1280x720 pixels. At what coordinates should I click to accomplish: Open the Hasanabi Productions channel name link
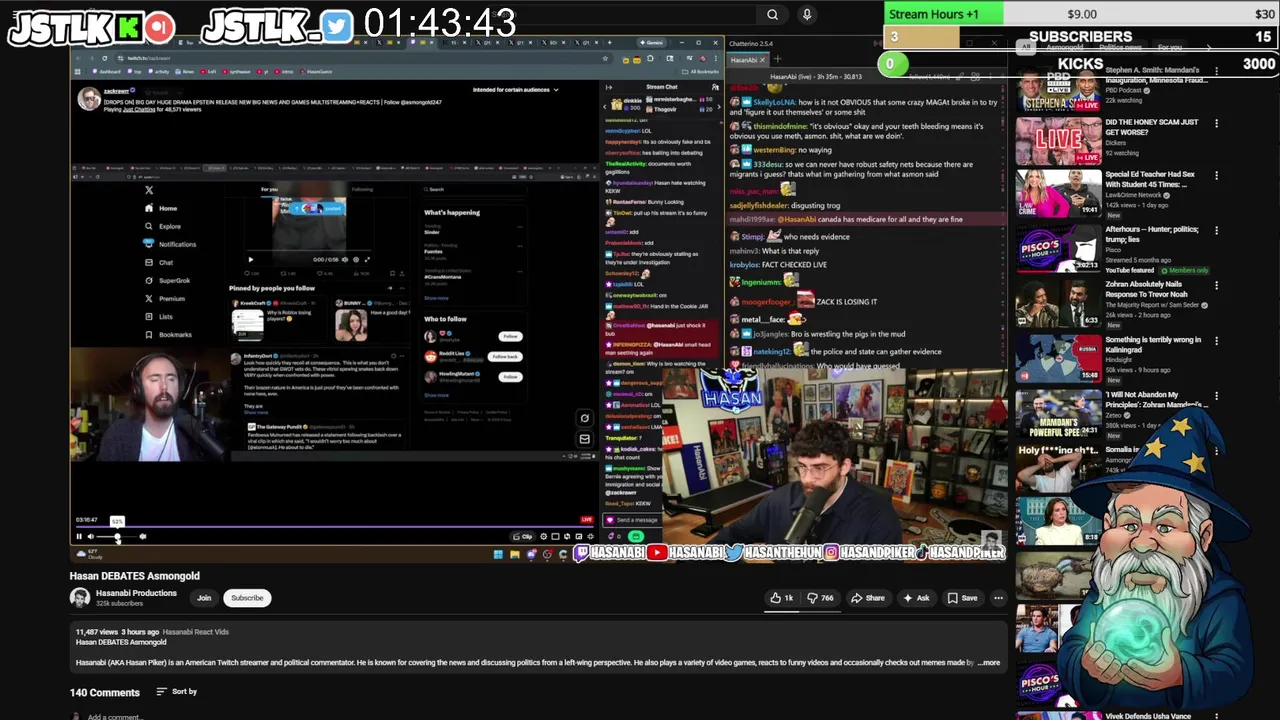pyautogui.click(x=136, y=593)
